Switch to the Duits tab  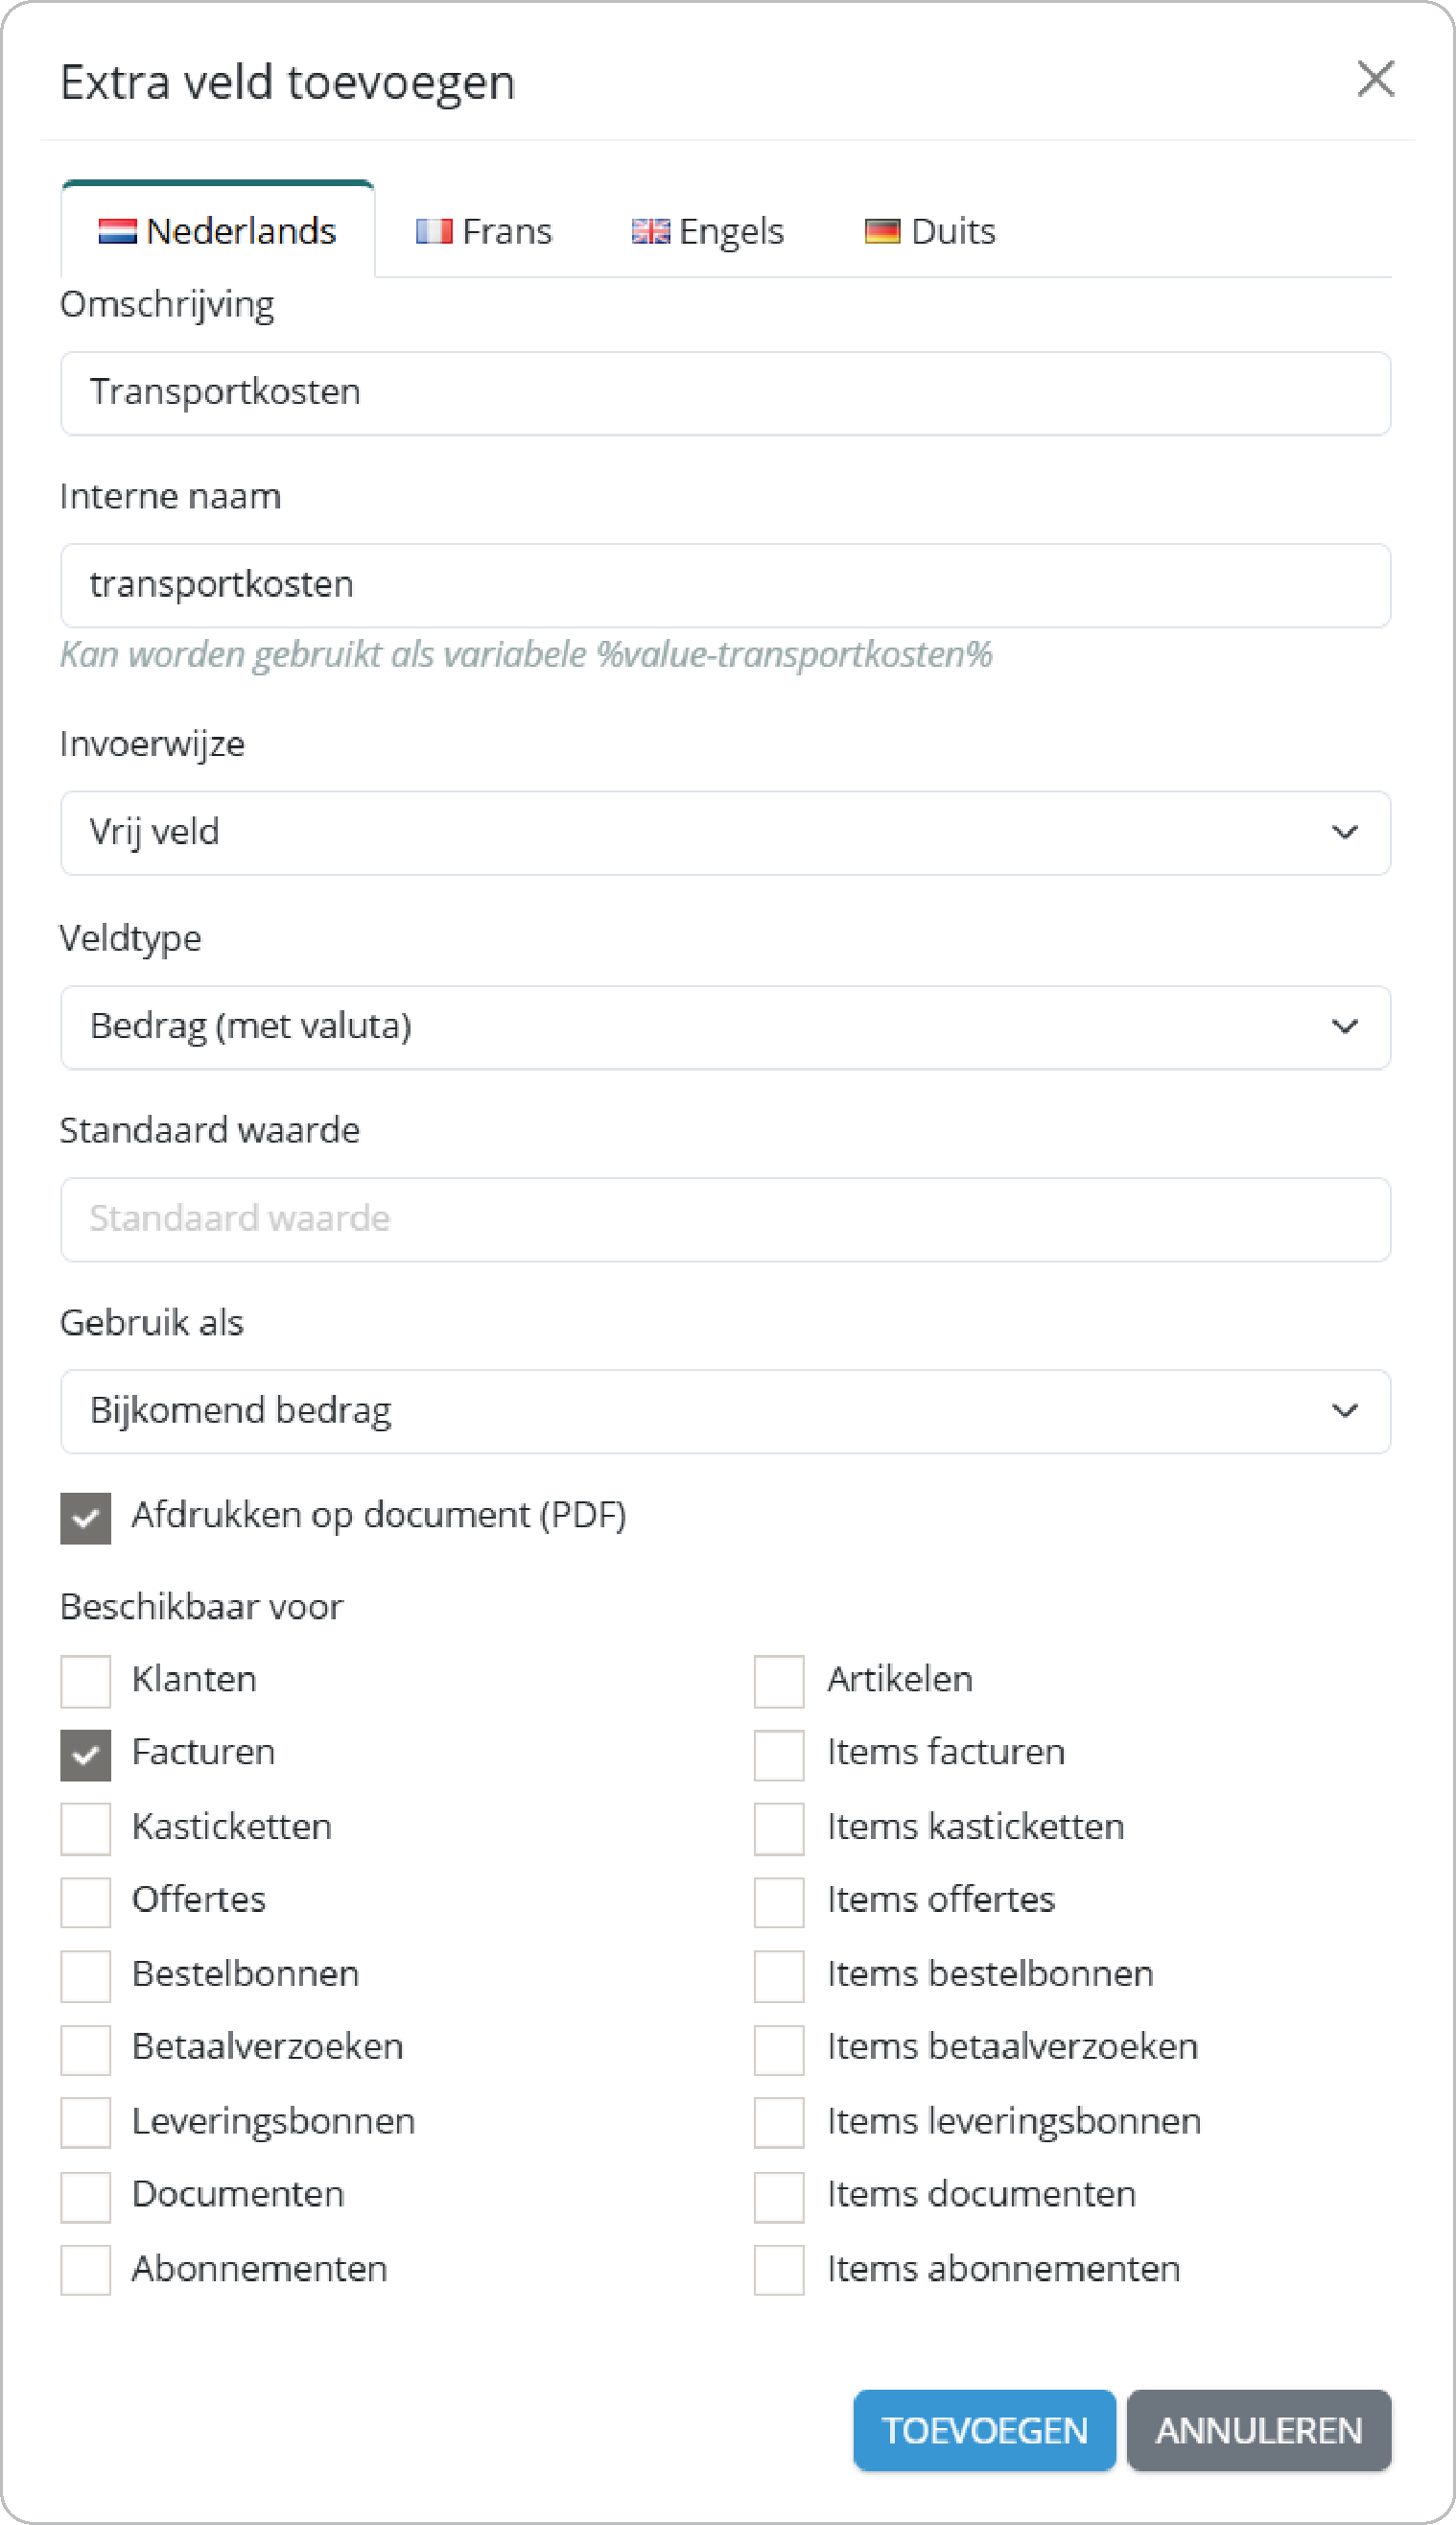coord(930,232)
